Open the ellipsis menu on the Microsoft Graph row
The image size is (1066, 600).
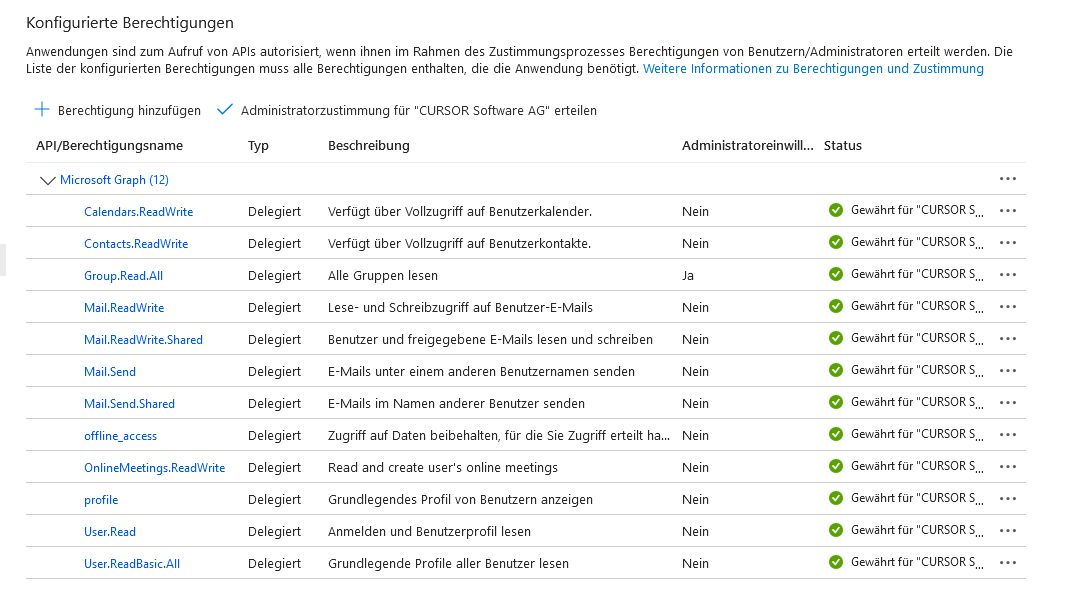coord(1008,179)
